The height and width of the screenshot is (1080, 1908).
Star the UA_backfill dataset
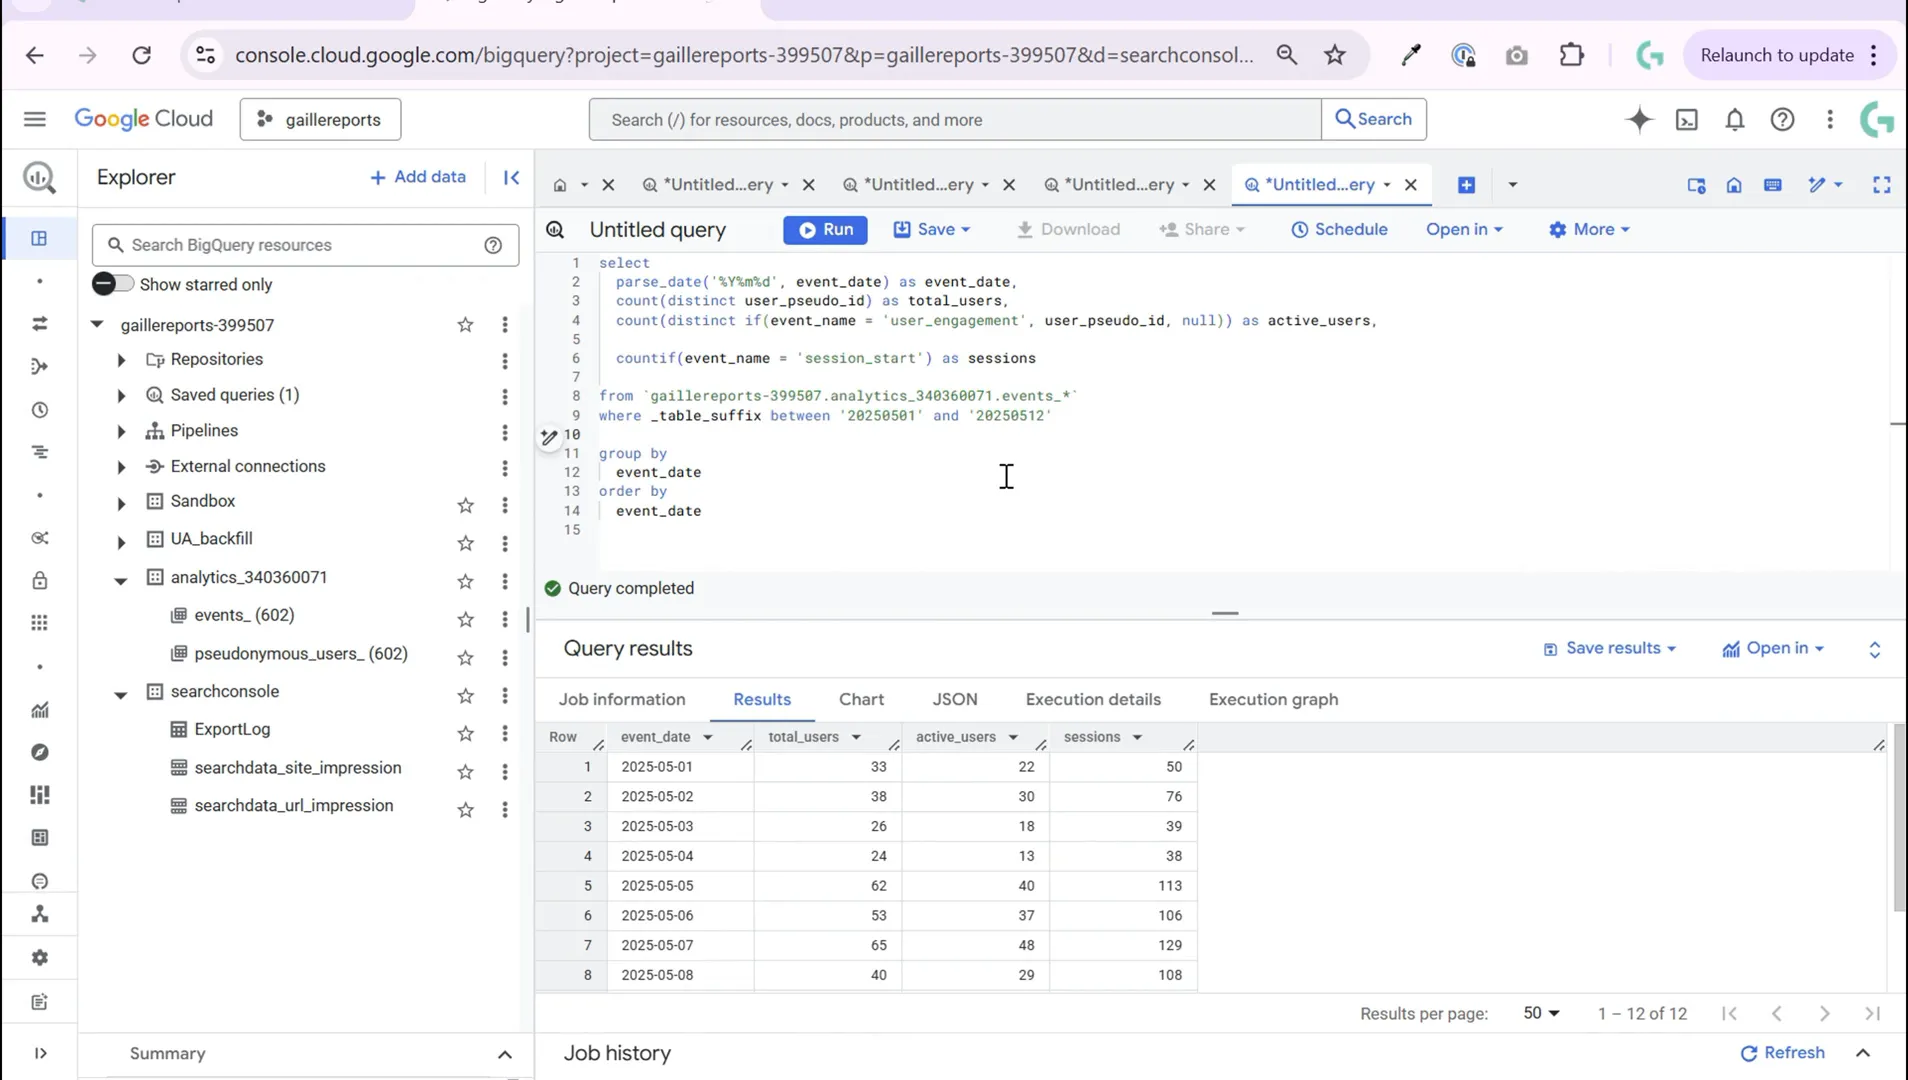coord(465,543)
